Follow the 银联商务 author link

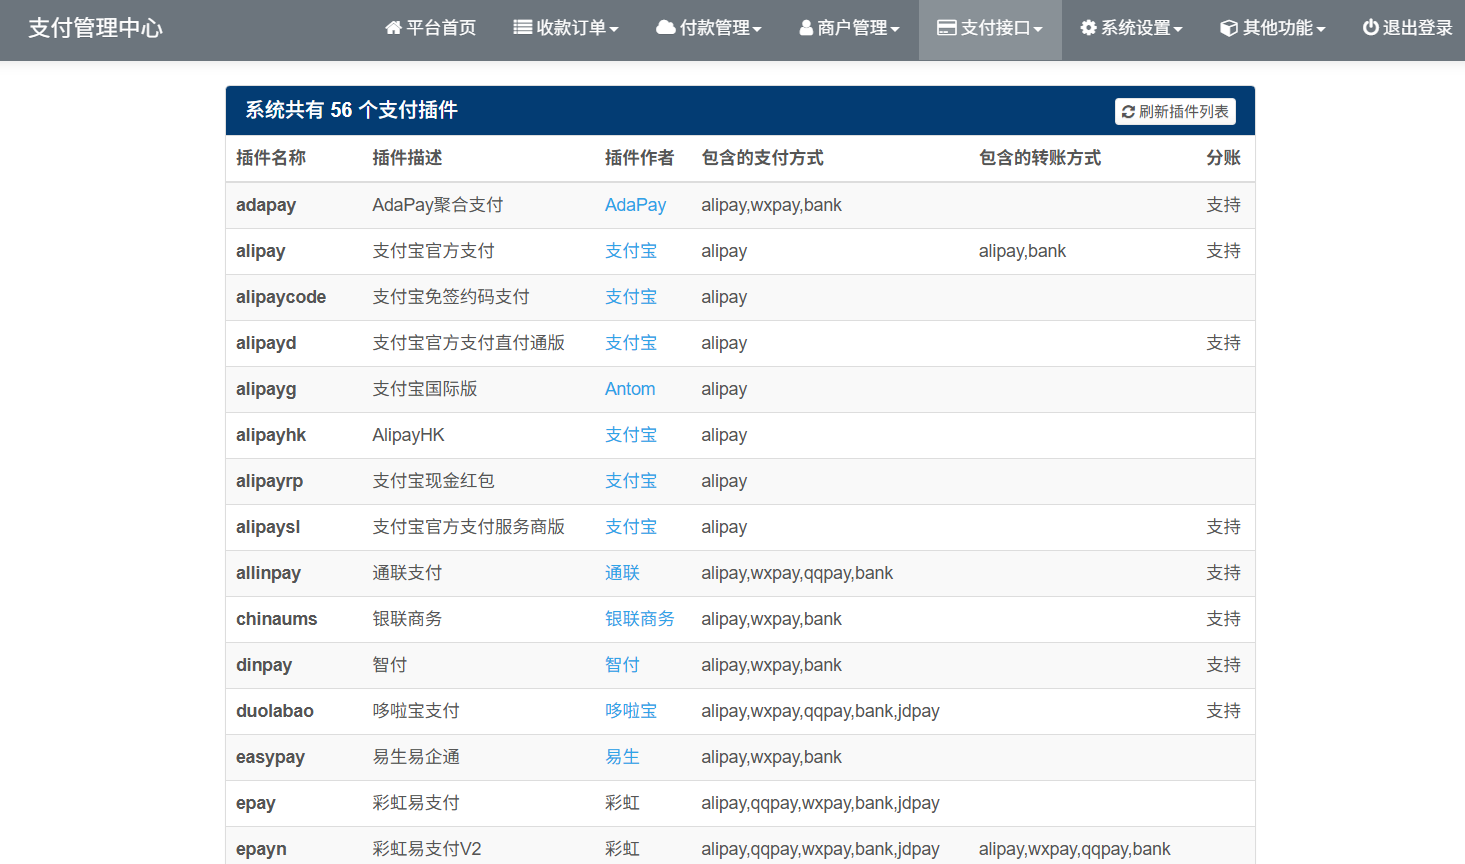pyautogui.click(x=639, y=619)
